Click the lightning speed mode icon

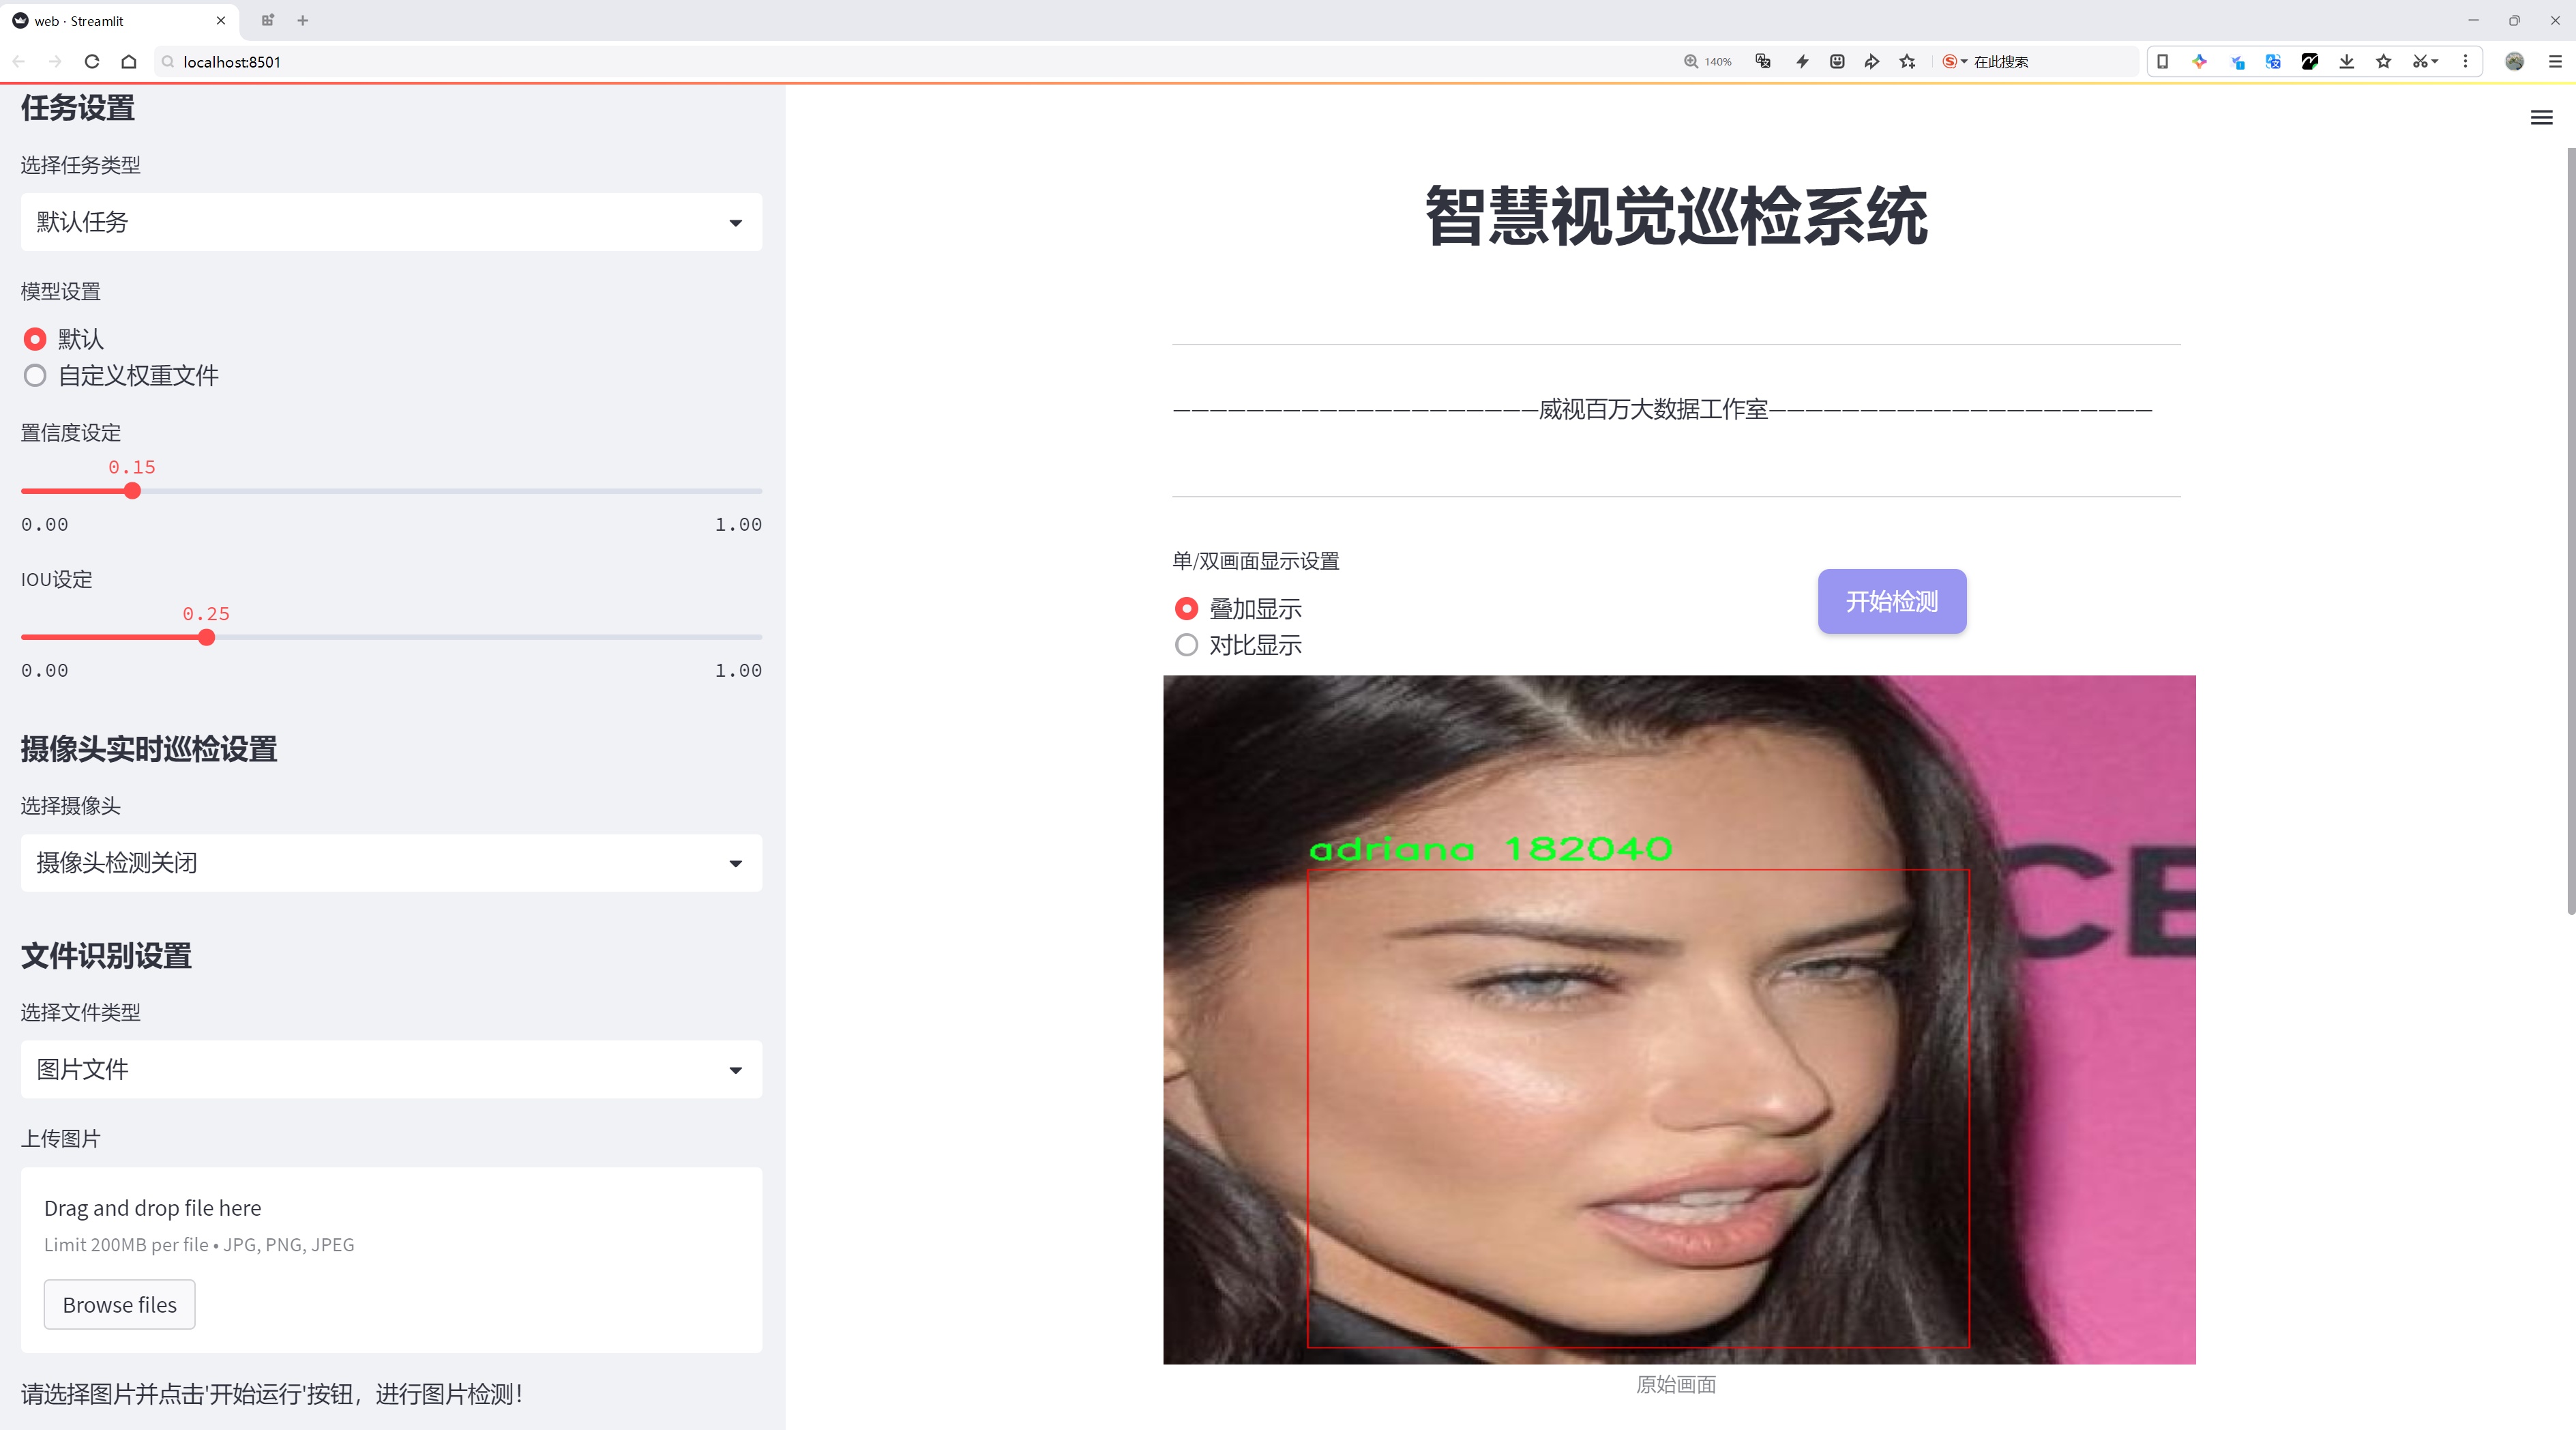(1802, 62)
